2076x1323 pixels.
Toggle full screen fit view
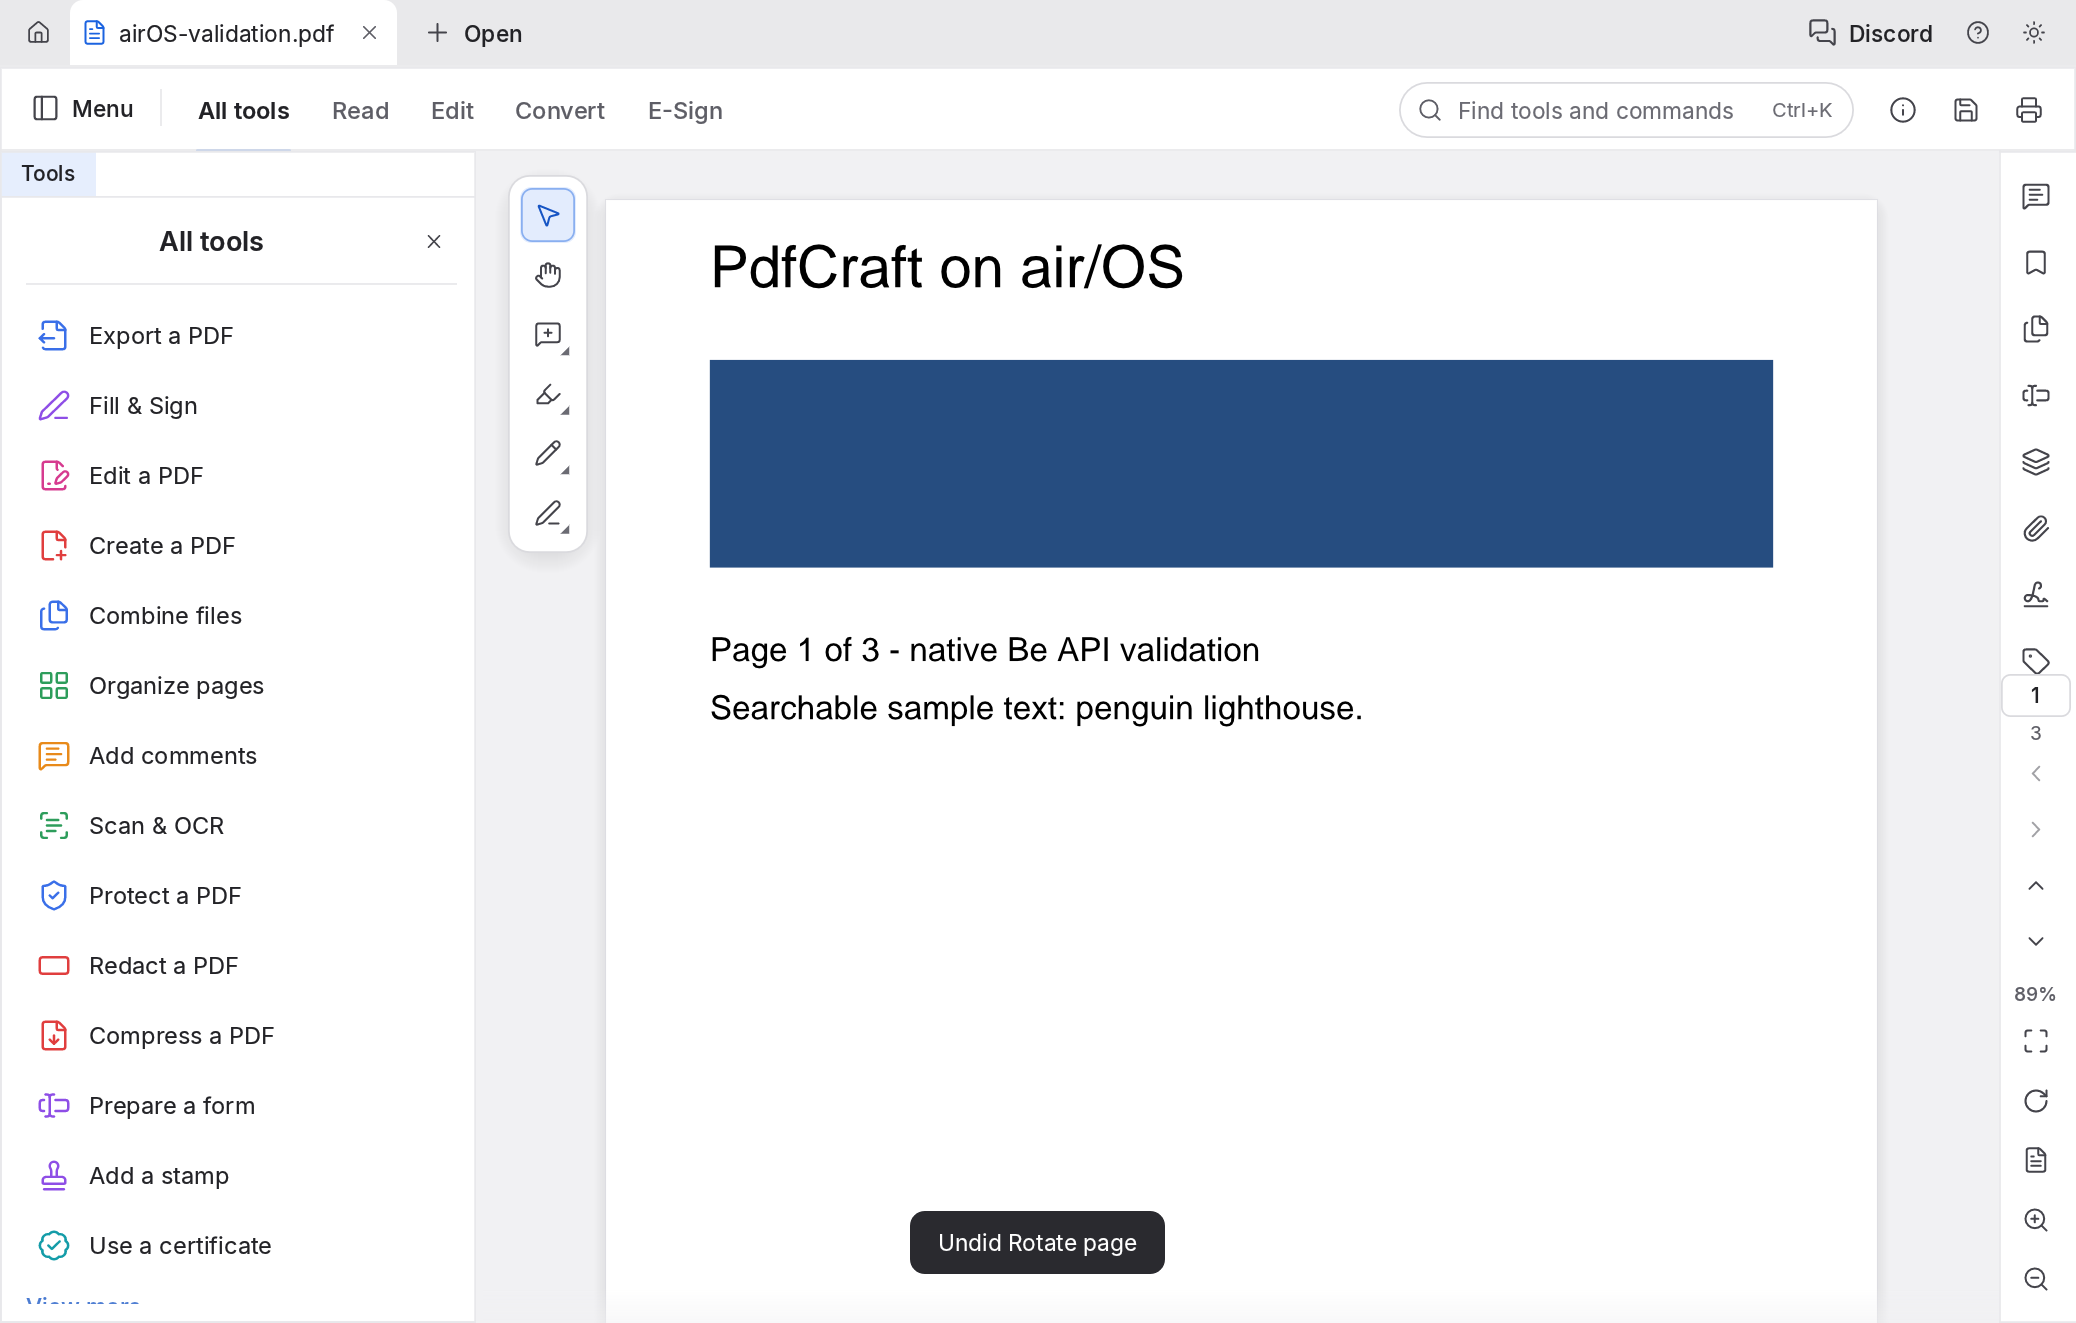coord(2035,1041)
